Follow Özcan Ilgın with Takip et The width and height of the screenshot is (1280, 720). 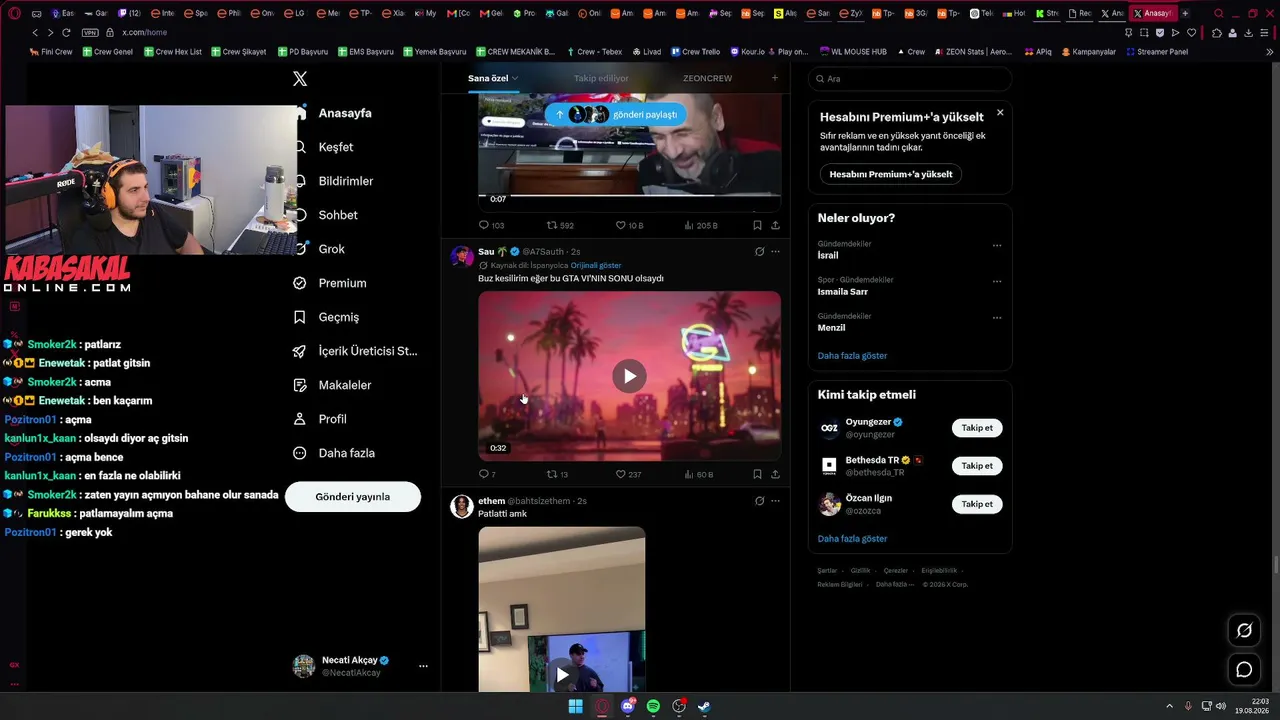pos(977,504)
